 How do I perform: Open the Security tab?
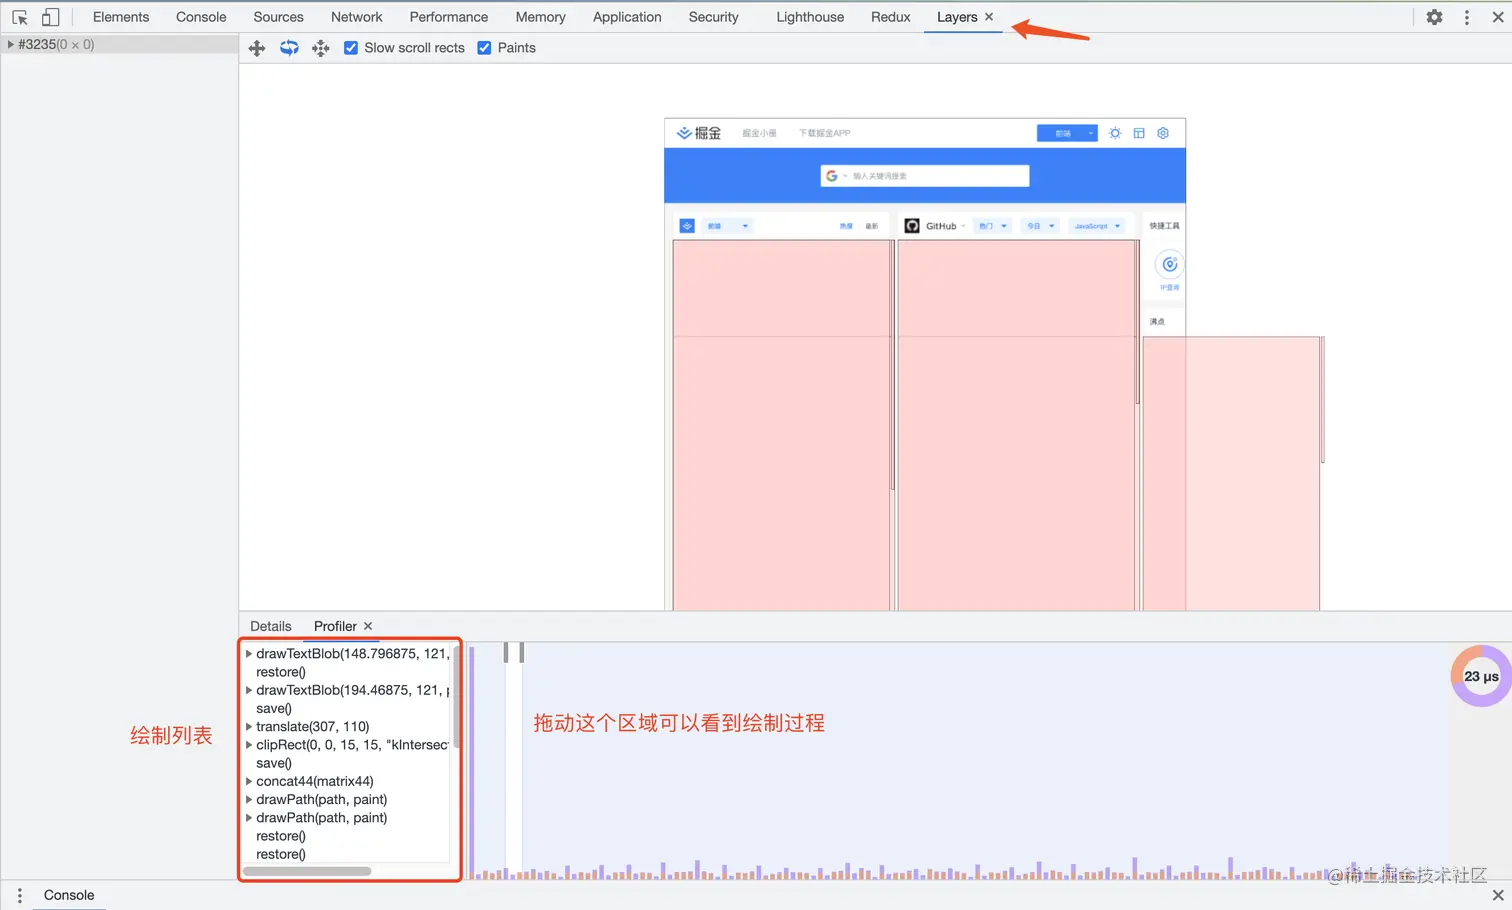coord(714,17)
